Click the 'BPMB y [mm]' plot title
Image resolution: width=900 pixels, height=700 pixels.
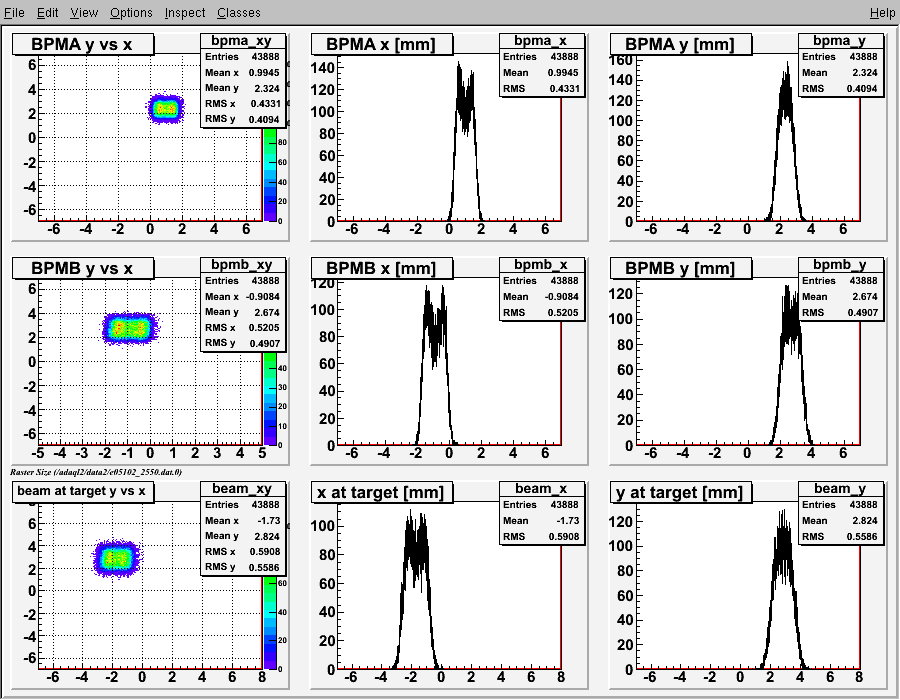tap(681, 269)
